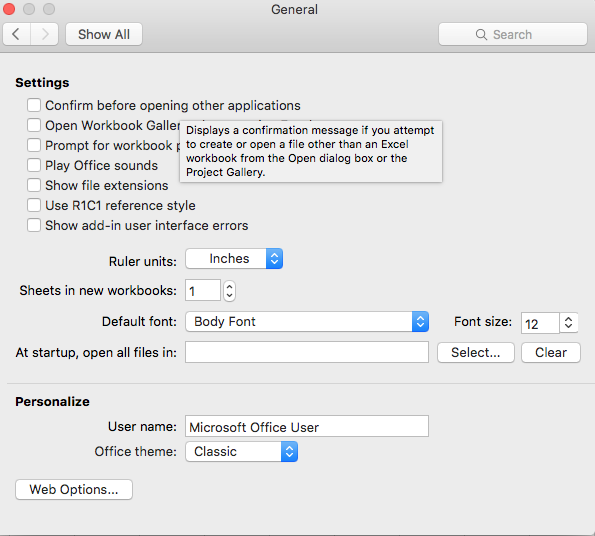The image size is (595, 536).
Task: Click the startup files path field
Action: pyautogui.click(x=307, y=352)
